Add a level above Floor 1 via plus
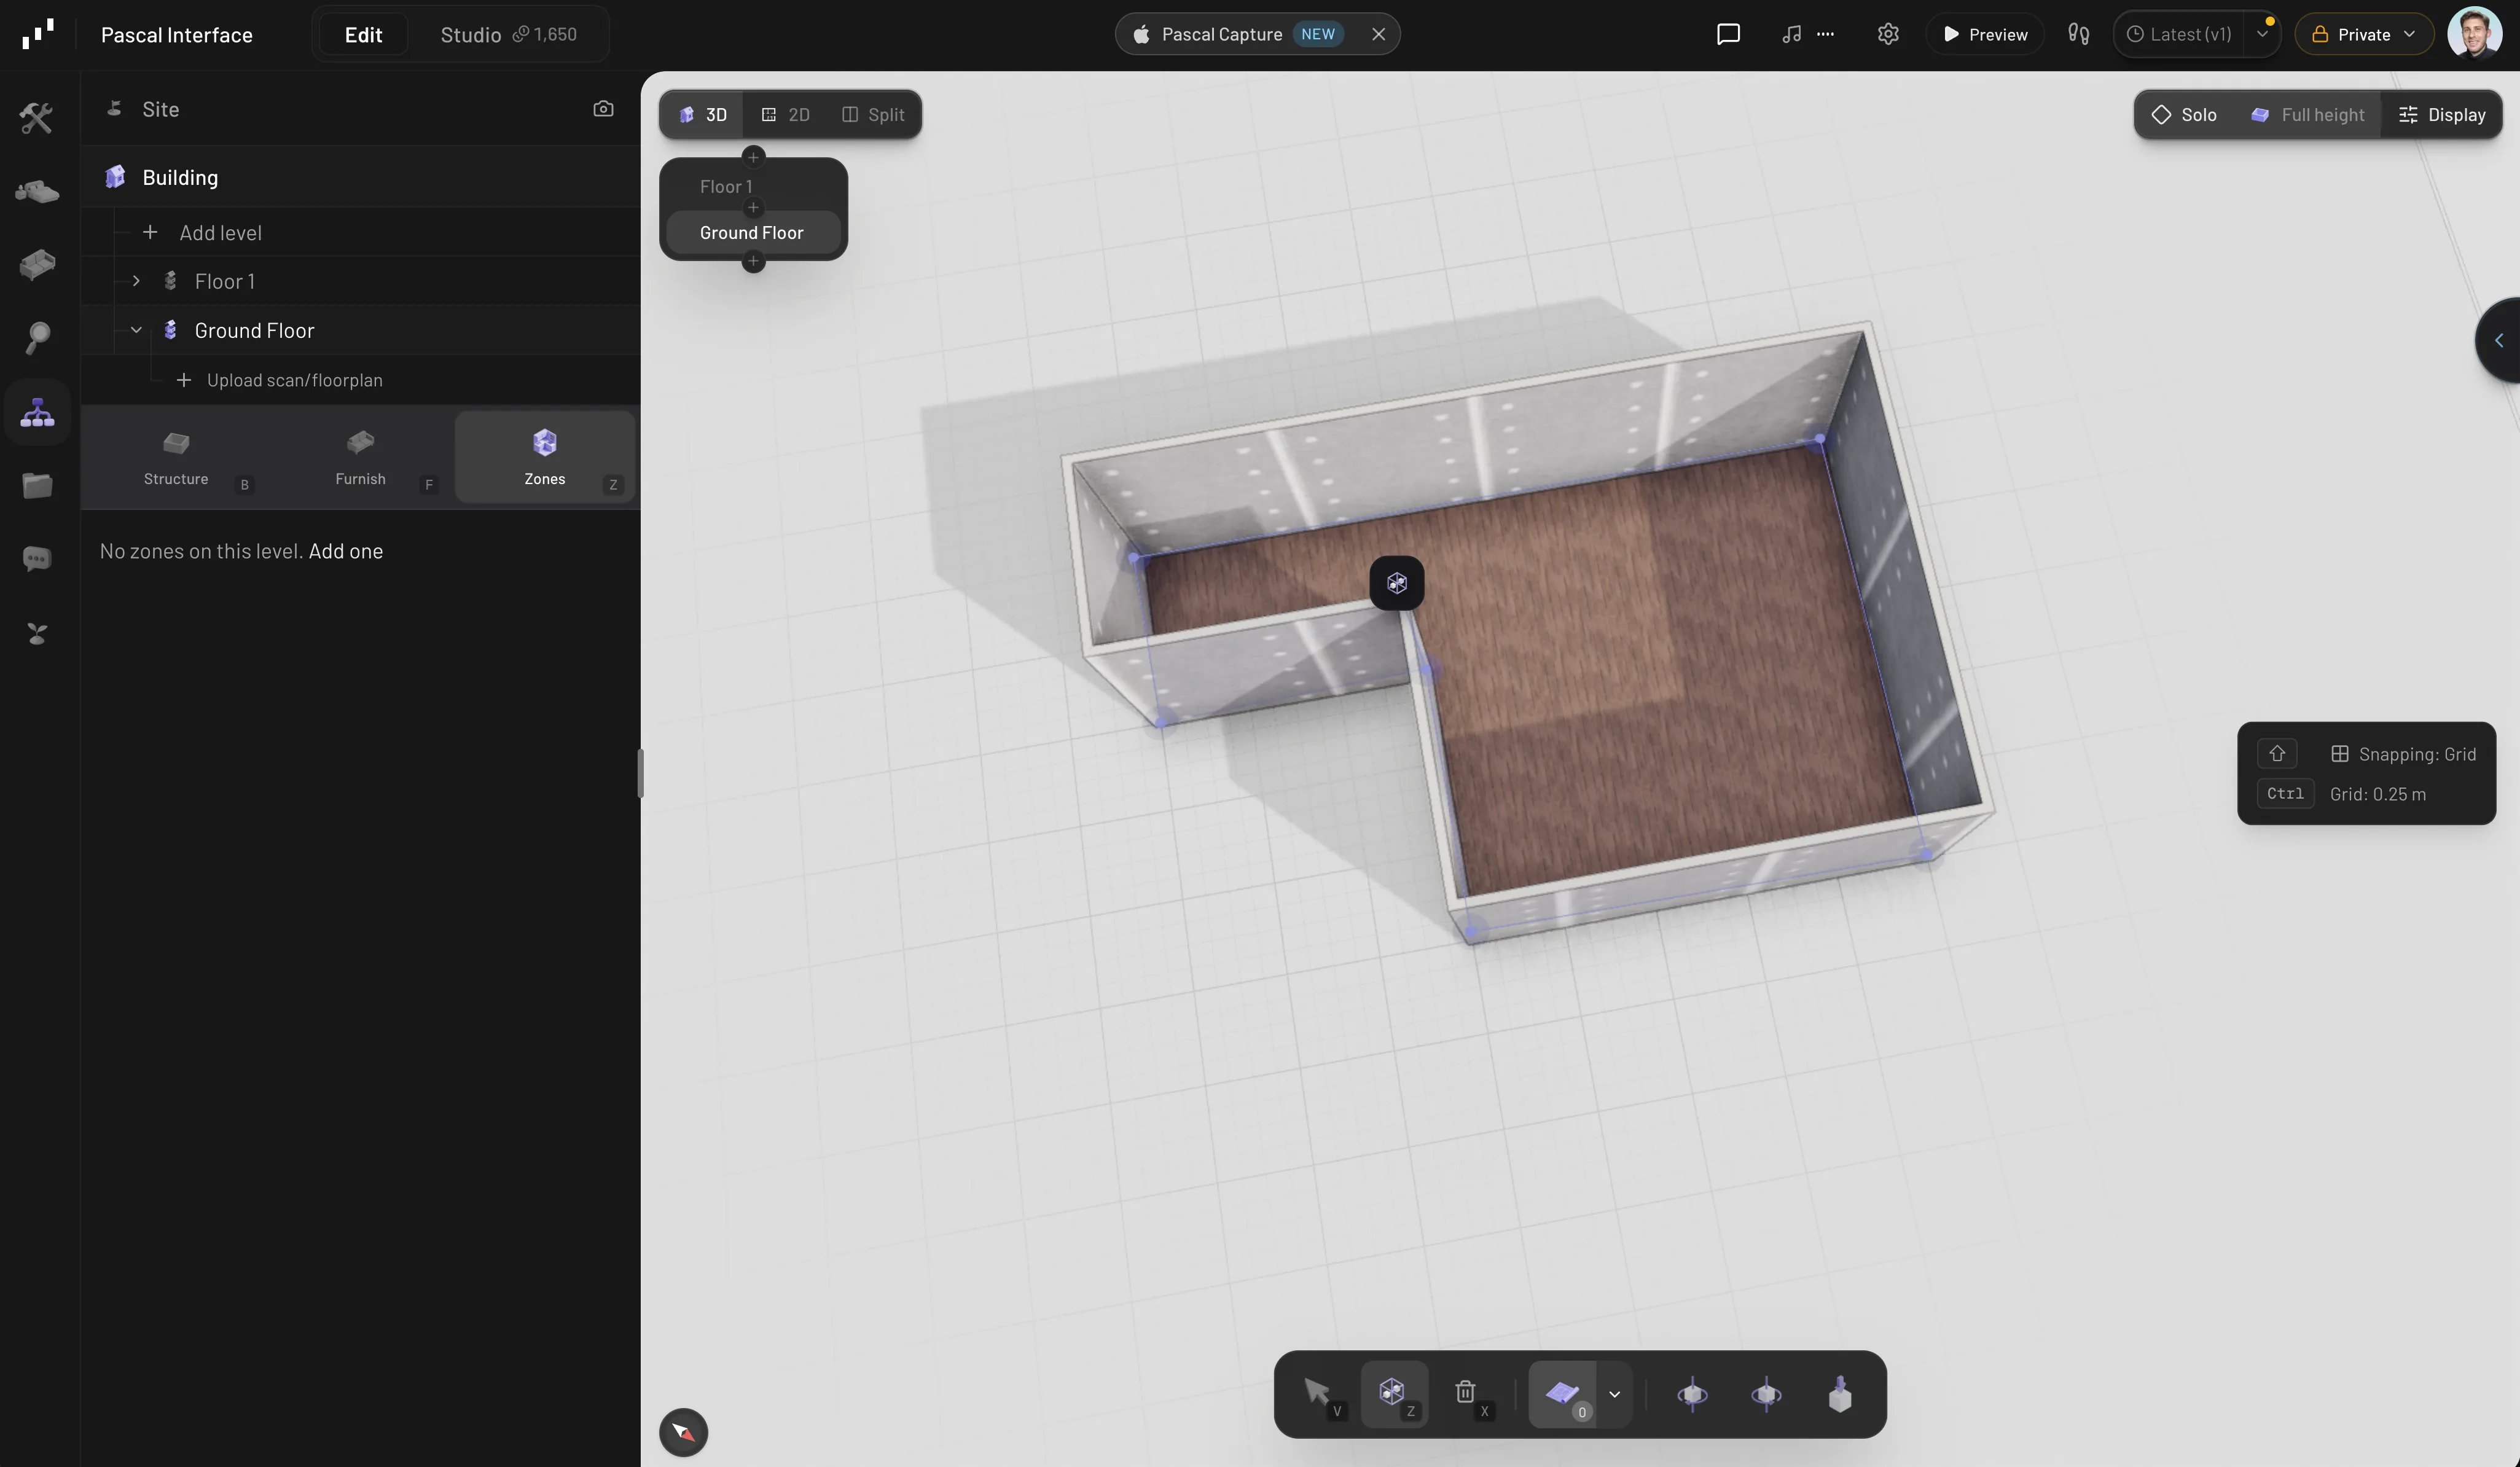Viewport: 2520px width, 1467px height. [x=753, y=157]
